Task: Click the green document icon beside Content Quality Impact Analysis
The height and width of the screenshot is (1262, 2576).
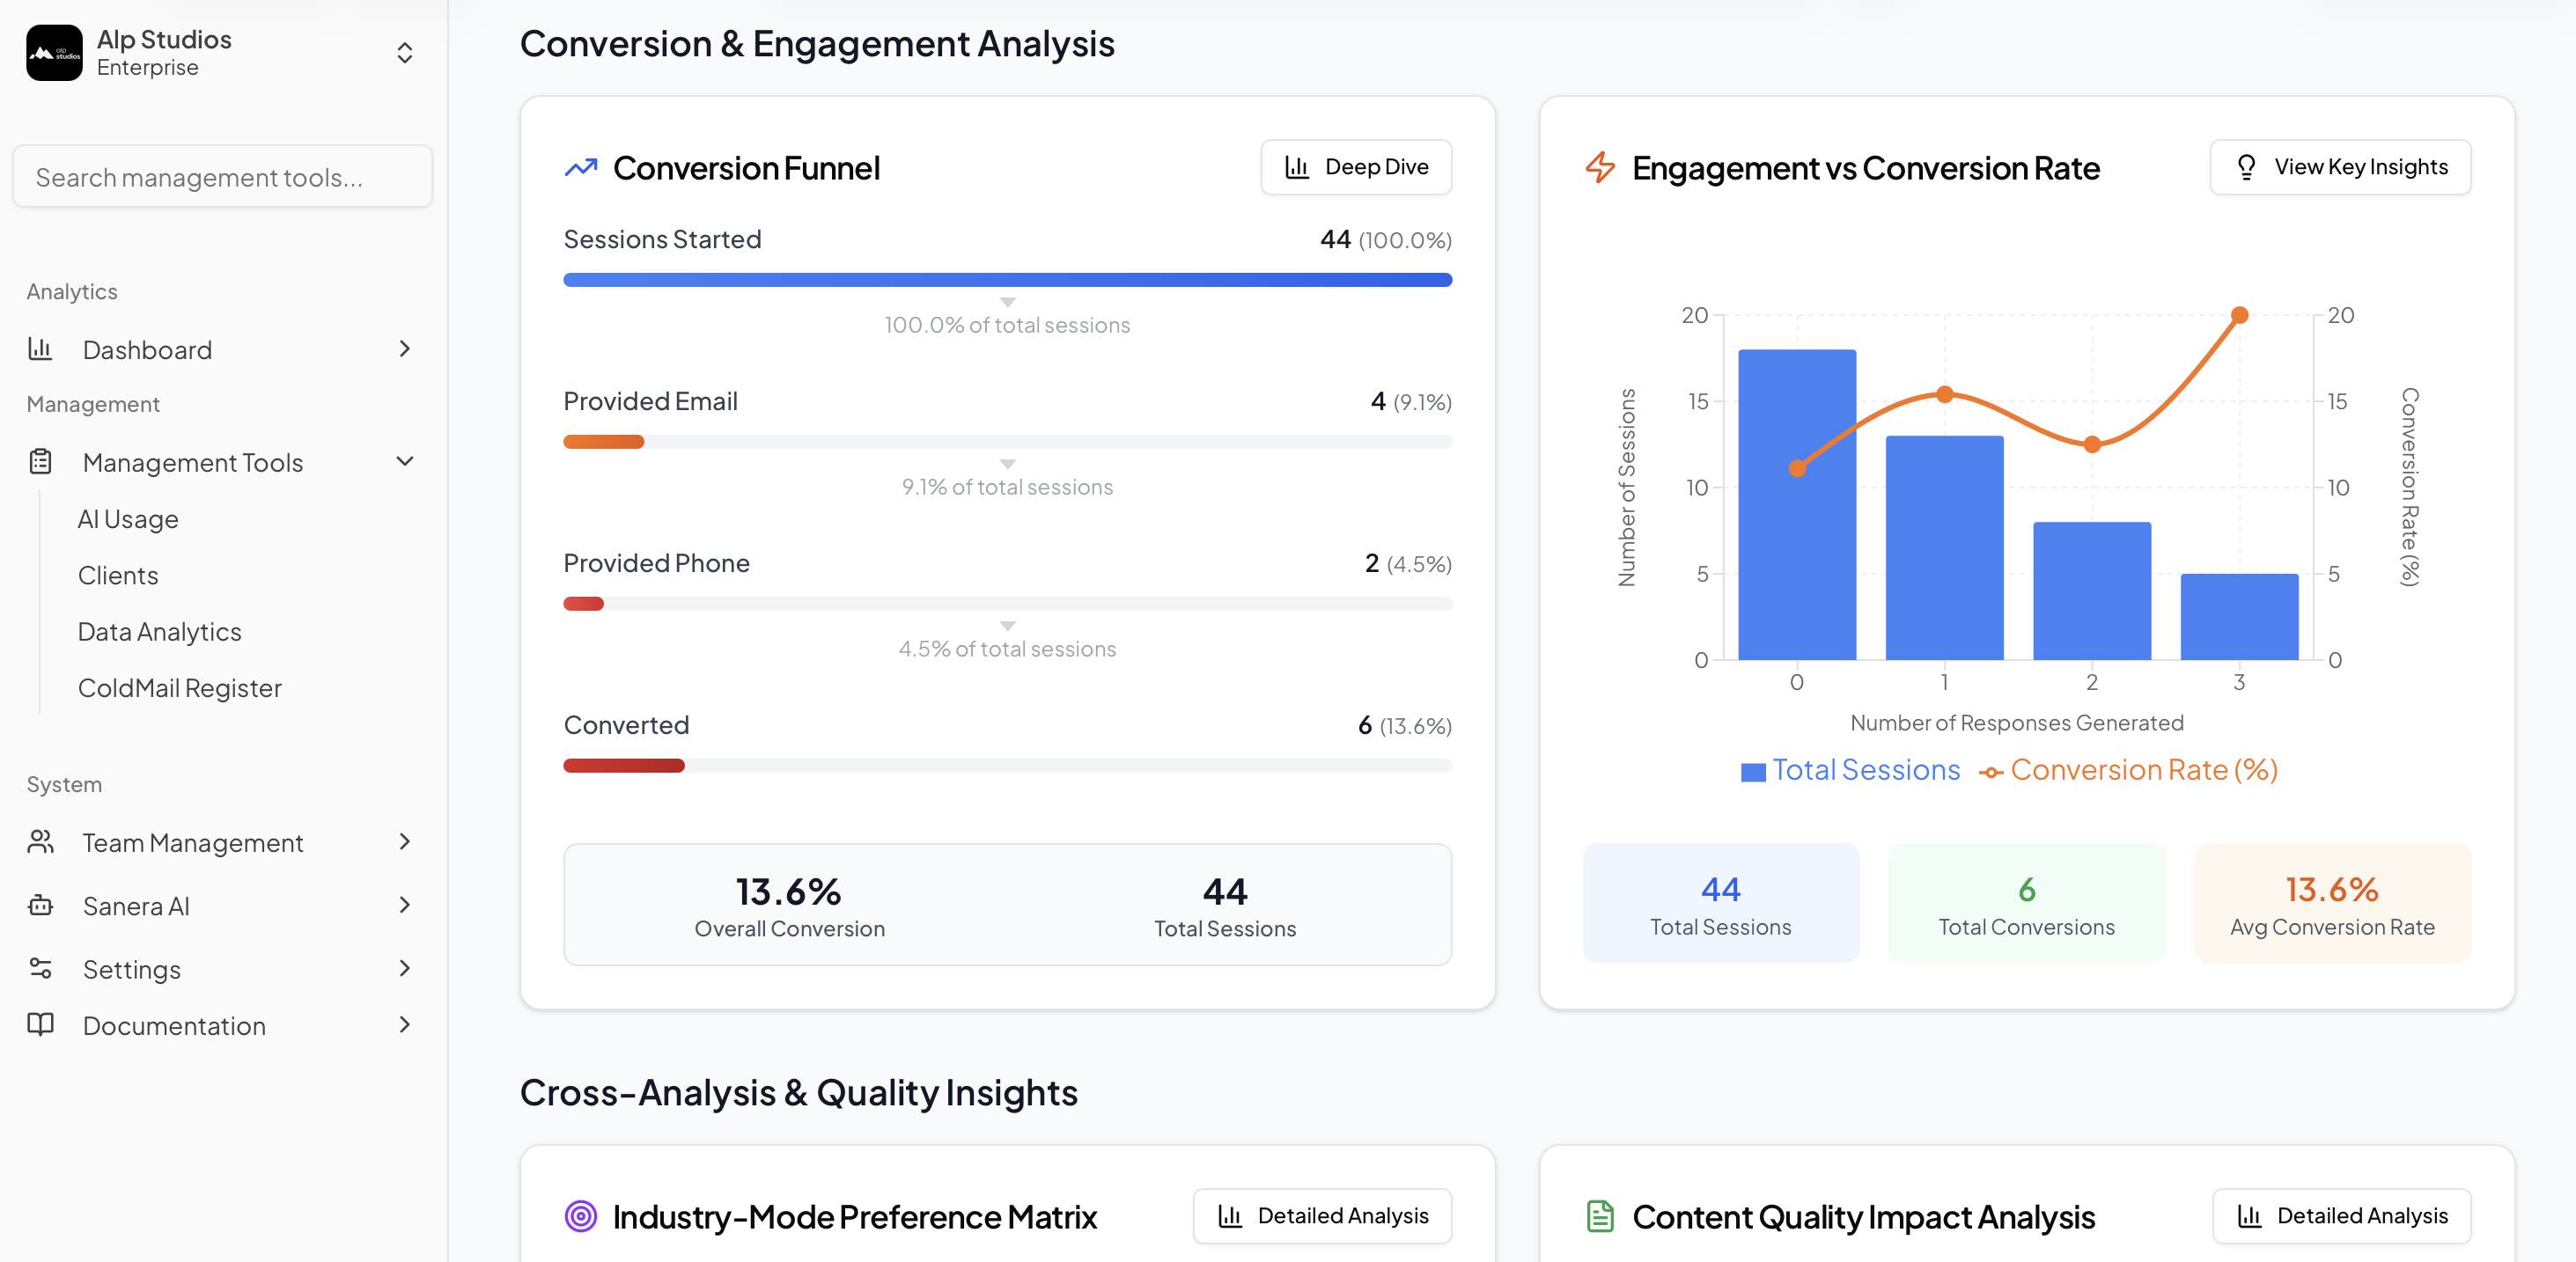Action: coord(1601,1216)
